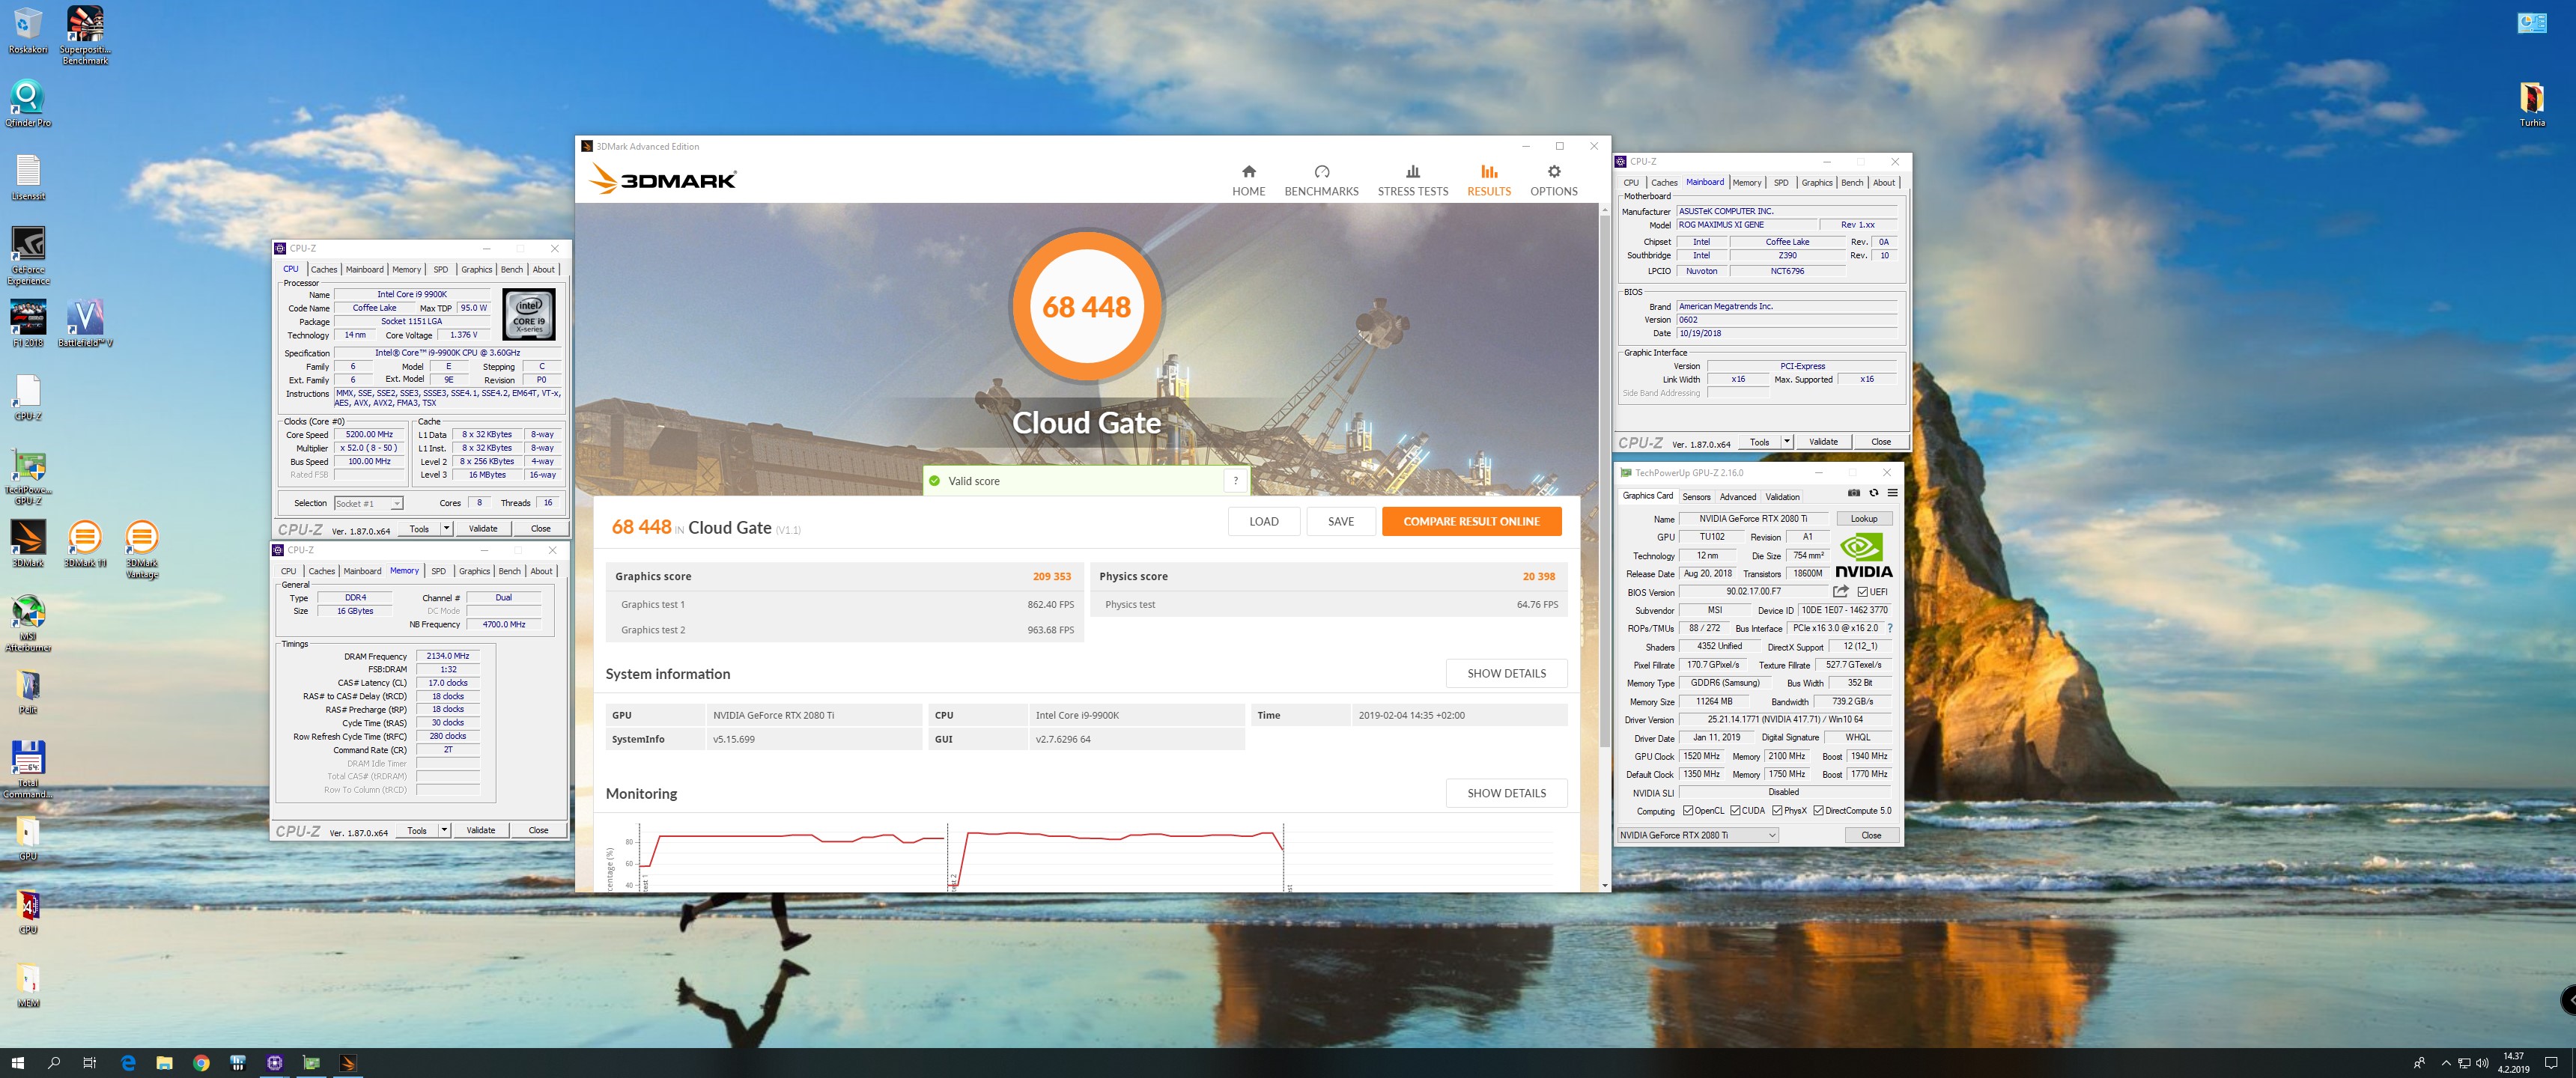
Task: Click the scroll-up arrow in 3DMark
Action: pos(1604,209)
